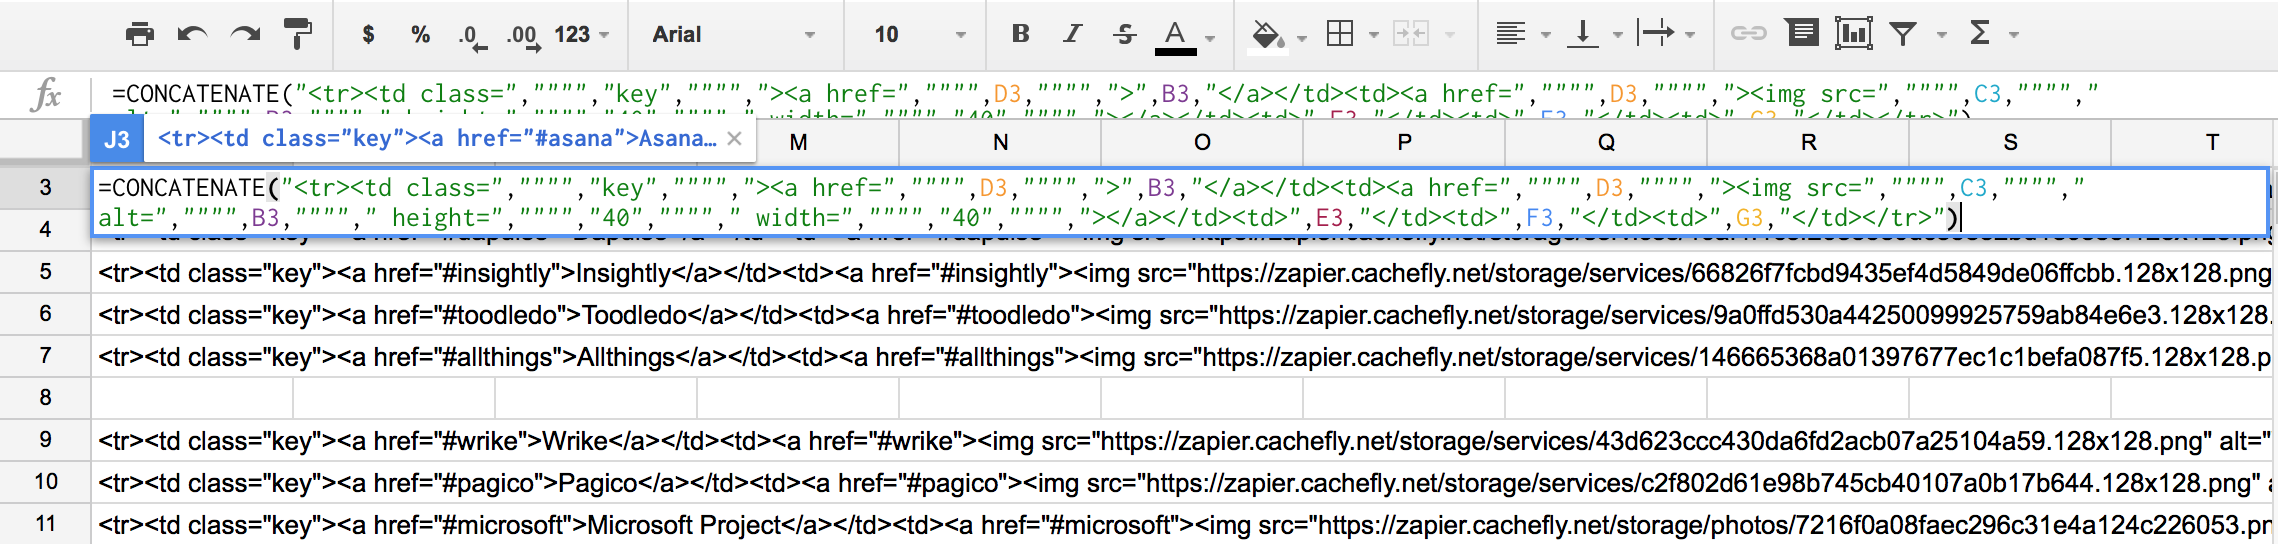Image resolution: width=2278 pixels, height=544 pixels.
Task: Select row 4 header
Action: 45,229
